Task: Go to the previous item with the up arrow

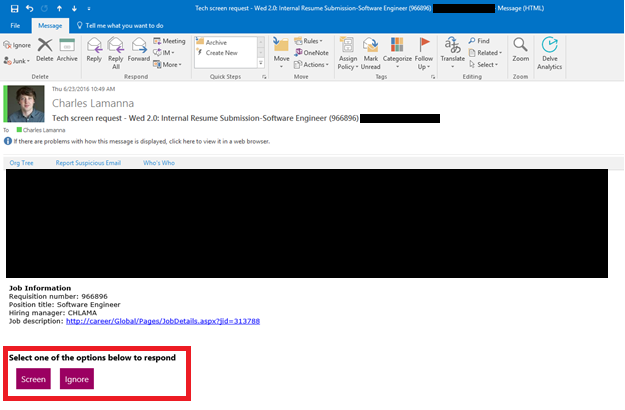Action: (59, 8)
